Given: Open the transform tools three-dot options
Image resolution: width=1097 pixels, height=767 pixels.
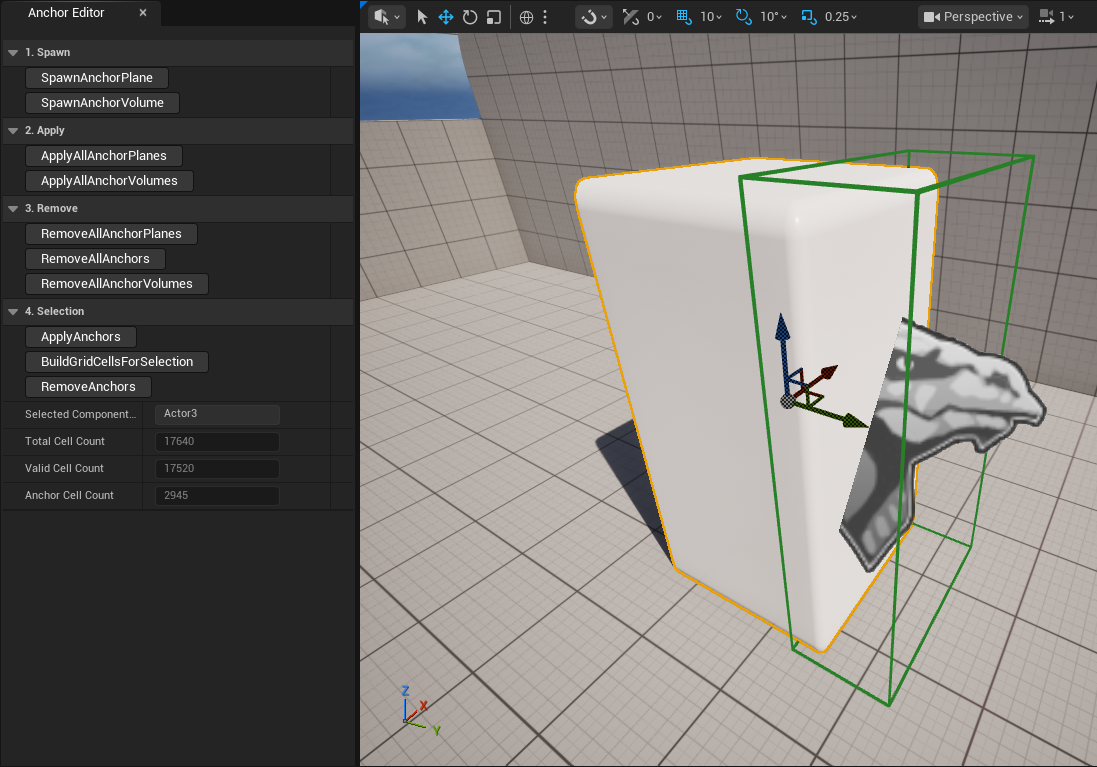Looking at the screenshot, I should pyautogui.click(x=545, y=17).
